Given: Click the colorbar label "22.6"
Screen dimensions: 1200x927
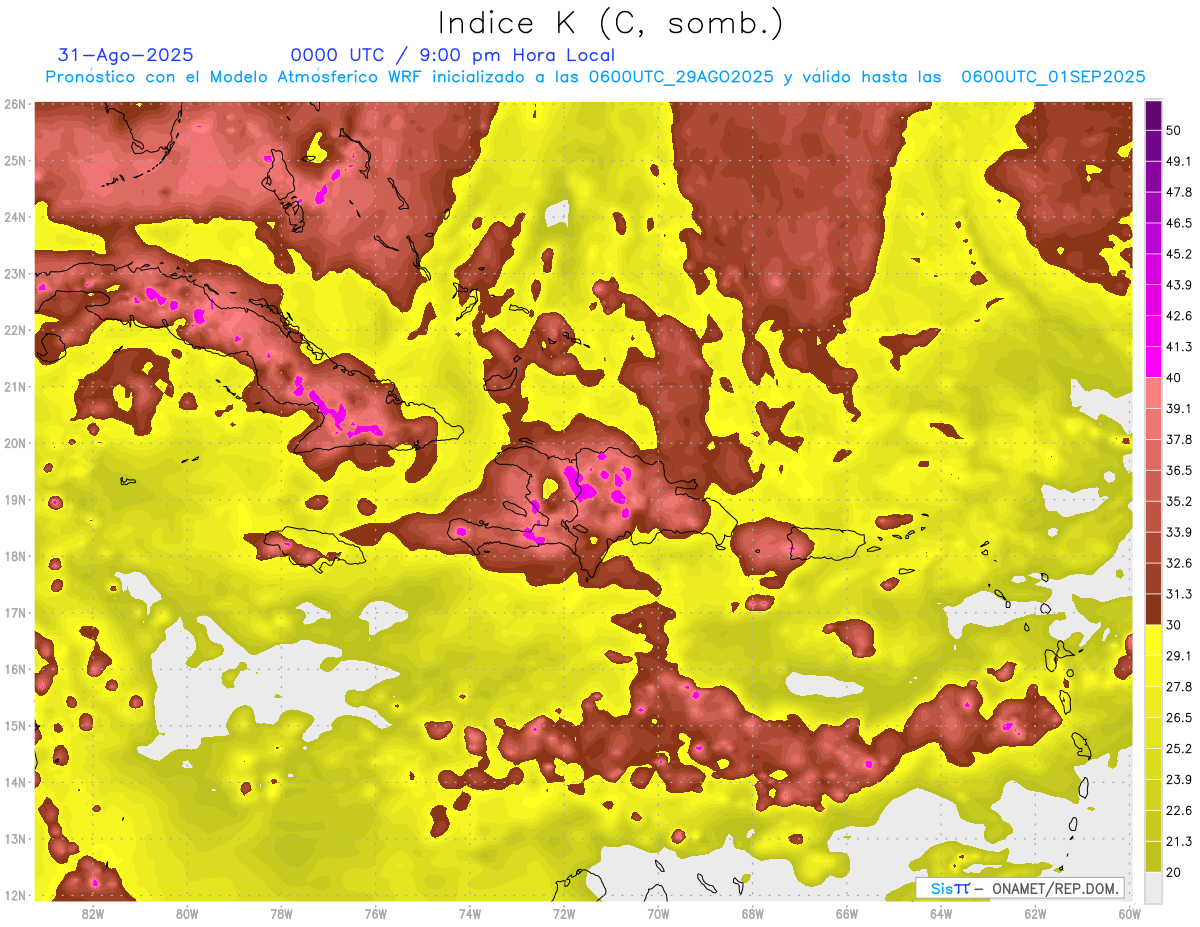Looking at the screenshot, I should [x=1179, y=810].
